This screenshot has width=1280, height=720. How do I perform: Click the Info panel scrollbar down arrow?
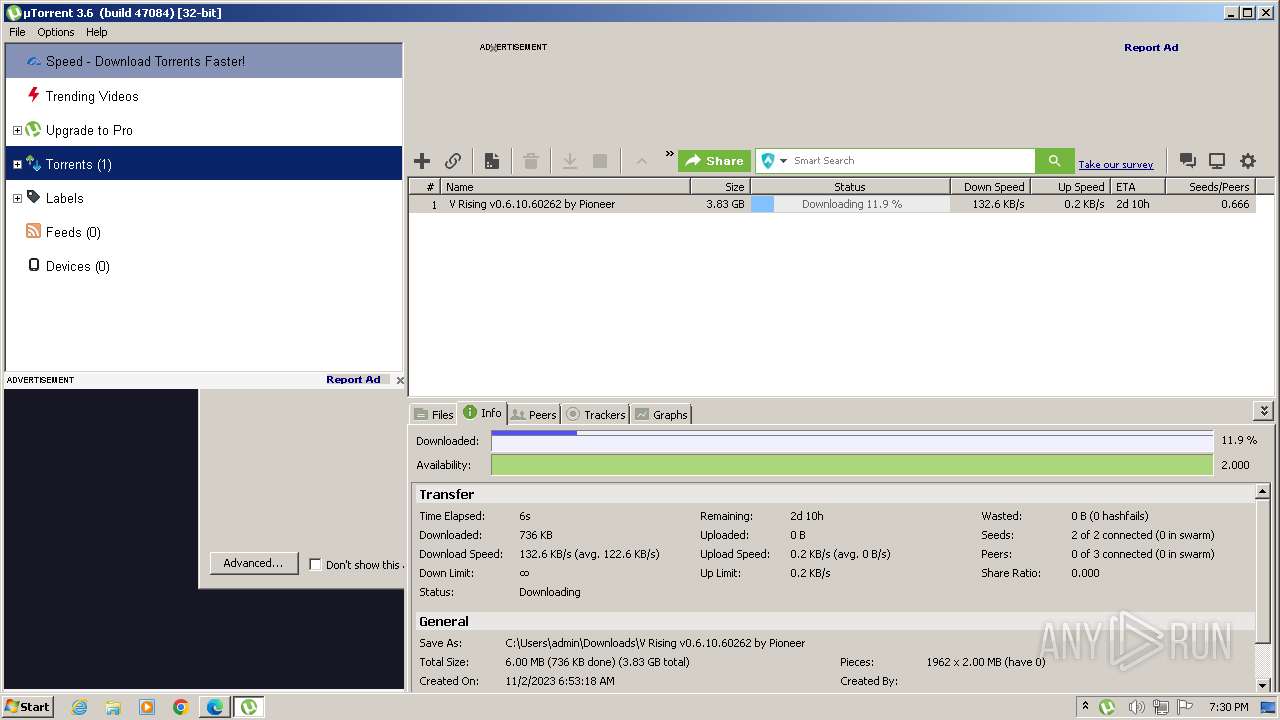pyautogui.click(x=1263, y=685)
